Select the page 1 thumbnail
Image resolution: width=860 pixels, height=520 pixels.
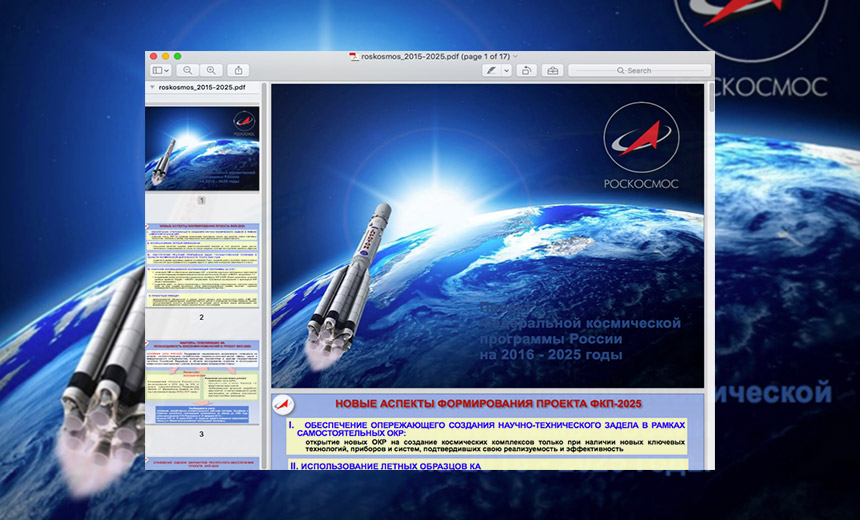(x=202, y=149)
